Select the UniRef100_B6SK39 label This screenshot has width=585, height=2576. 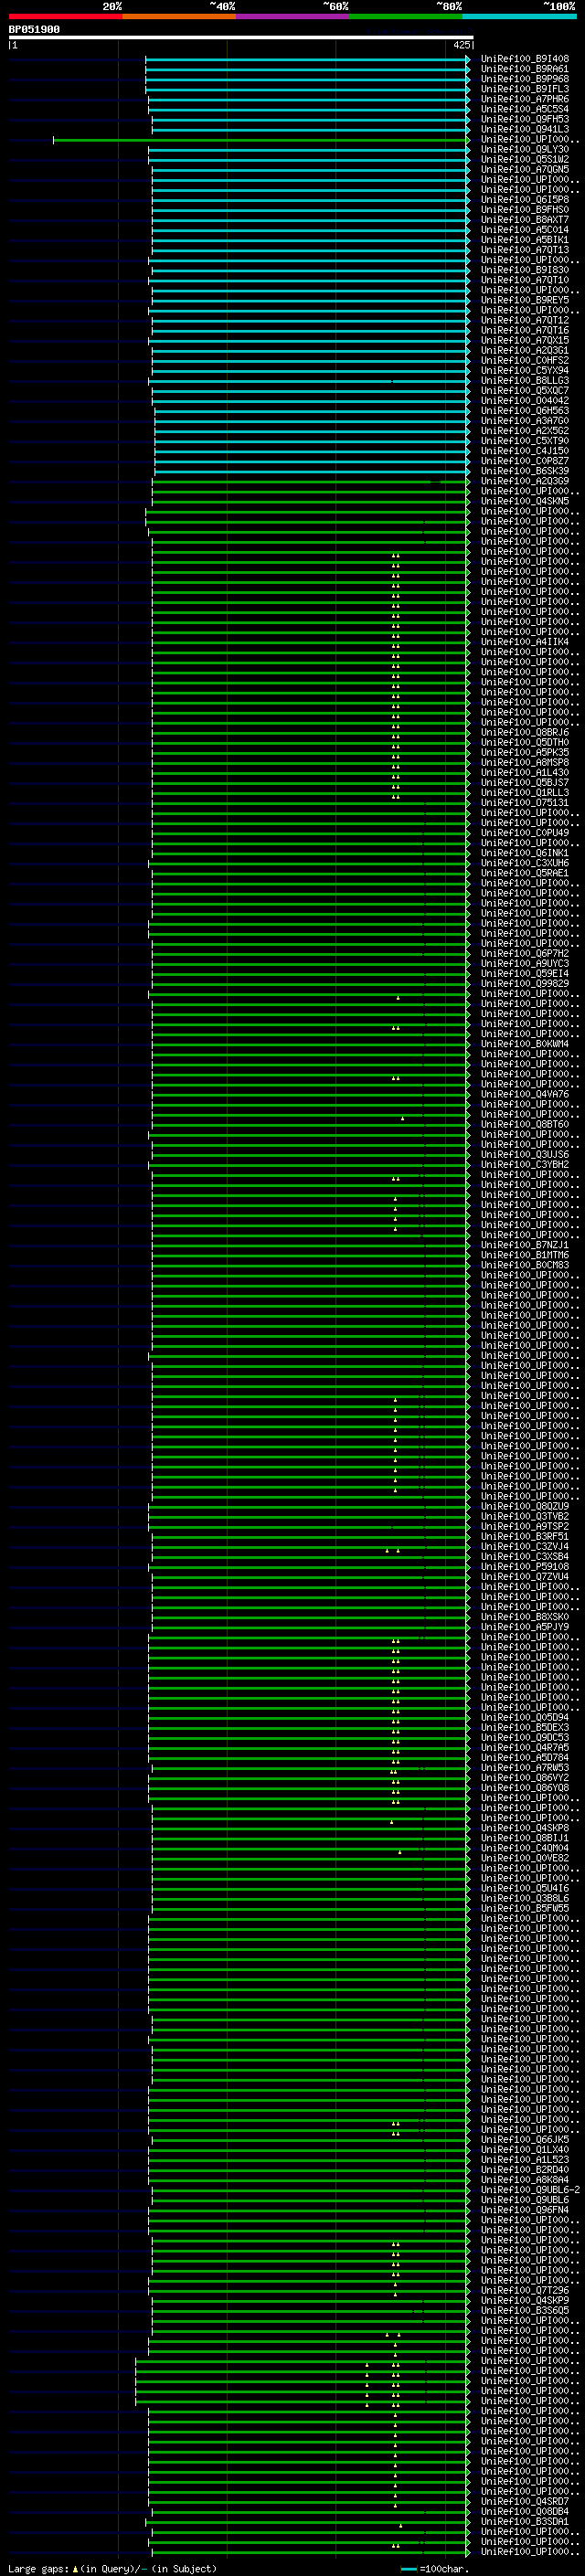(x=525, y=471)
